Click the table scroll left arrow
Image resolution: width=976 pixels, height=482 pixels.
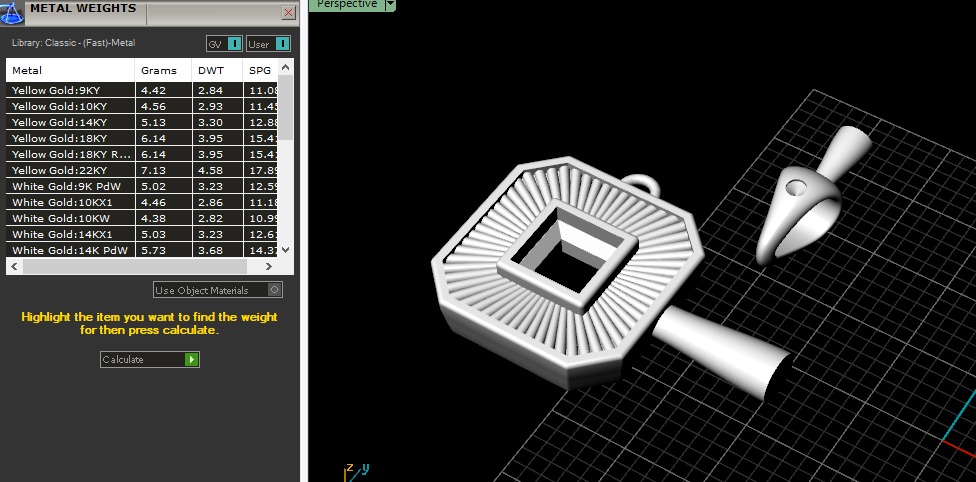[14, 266]
